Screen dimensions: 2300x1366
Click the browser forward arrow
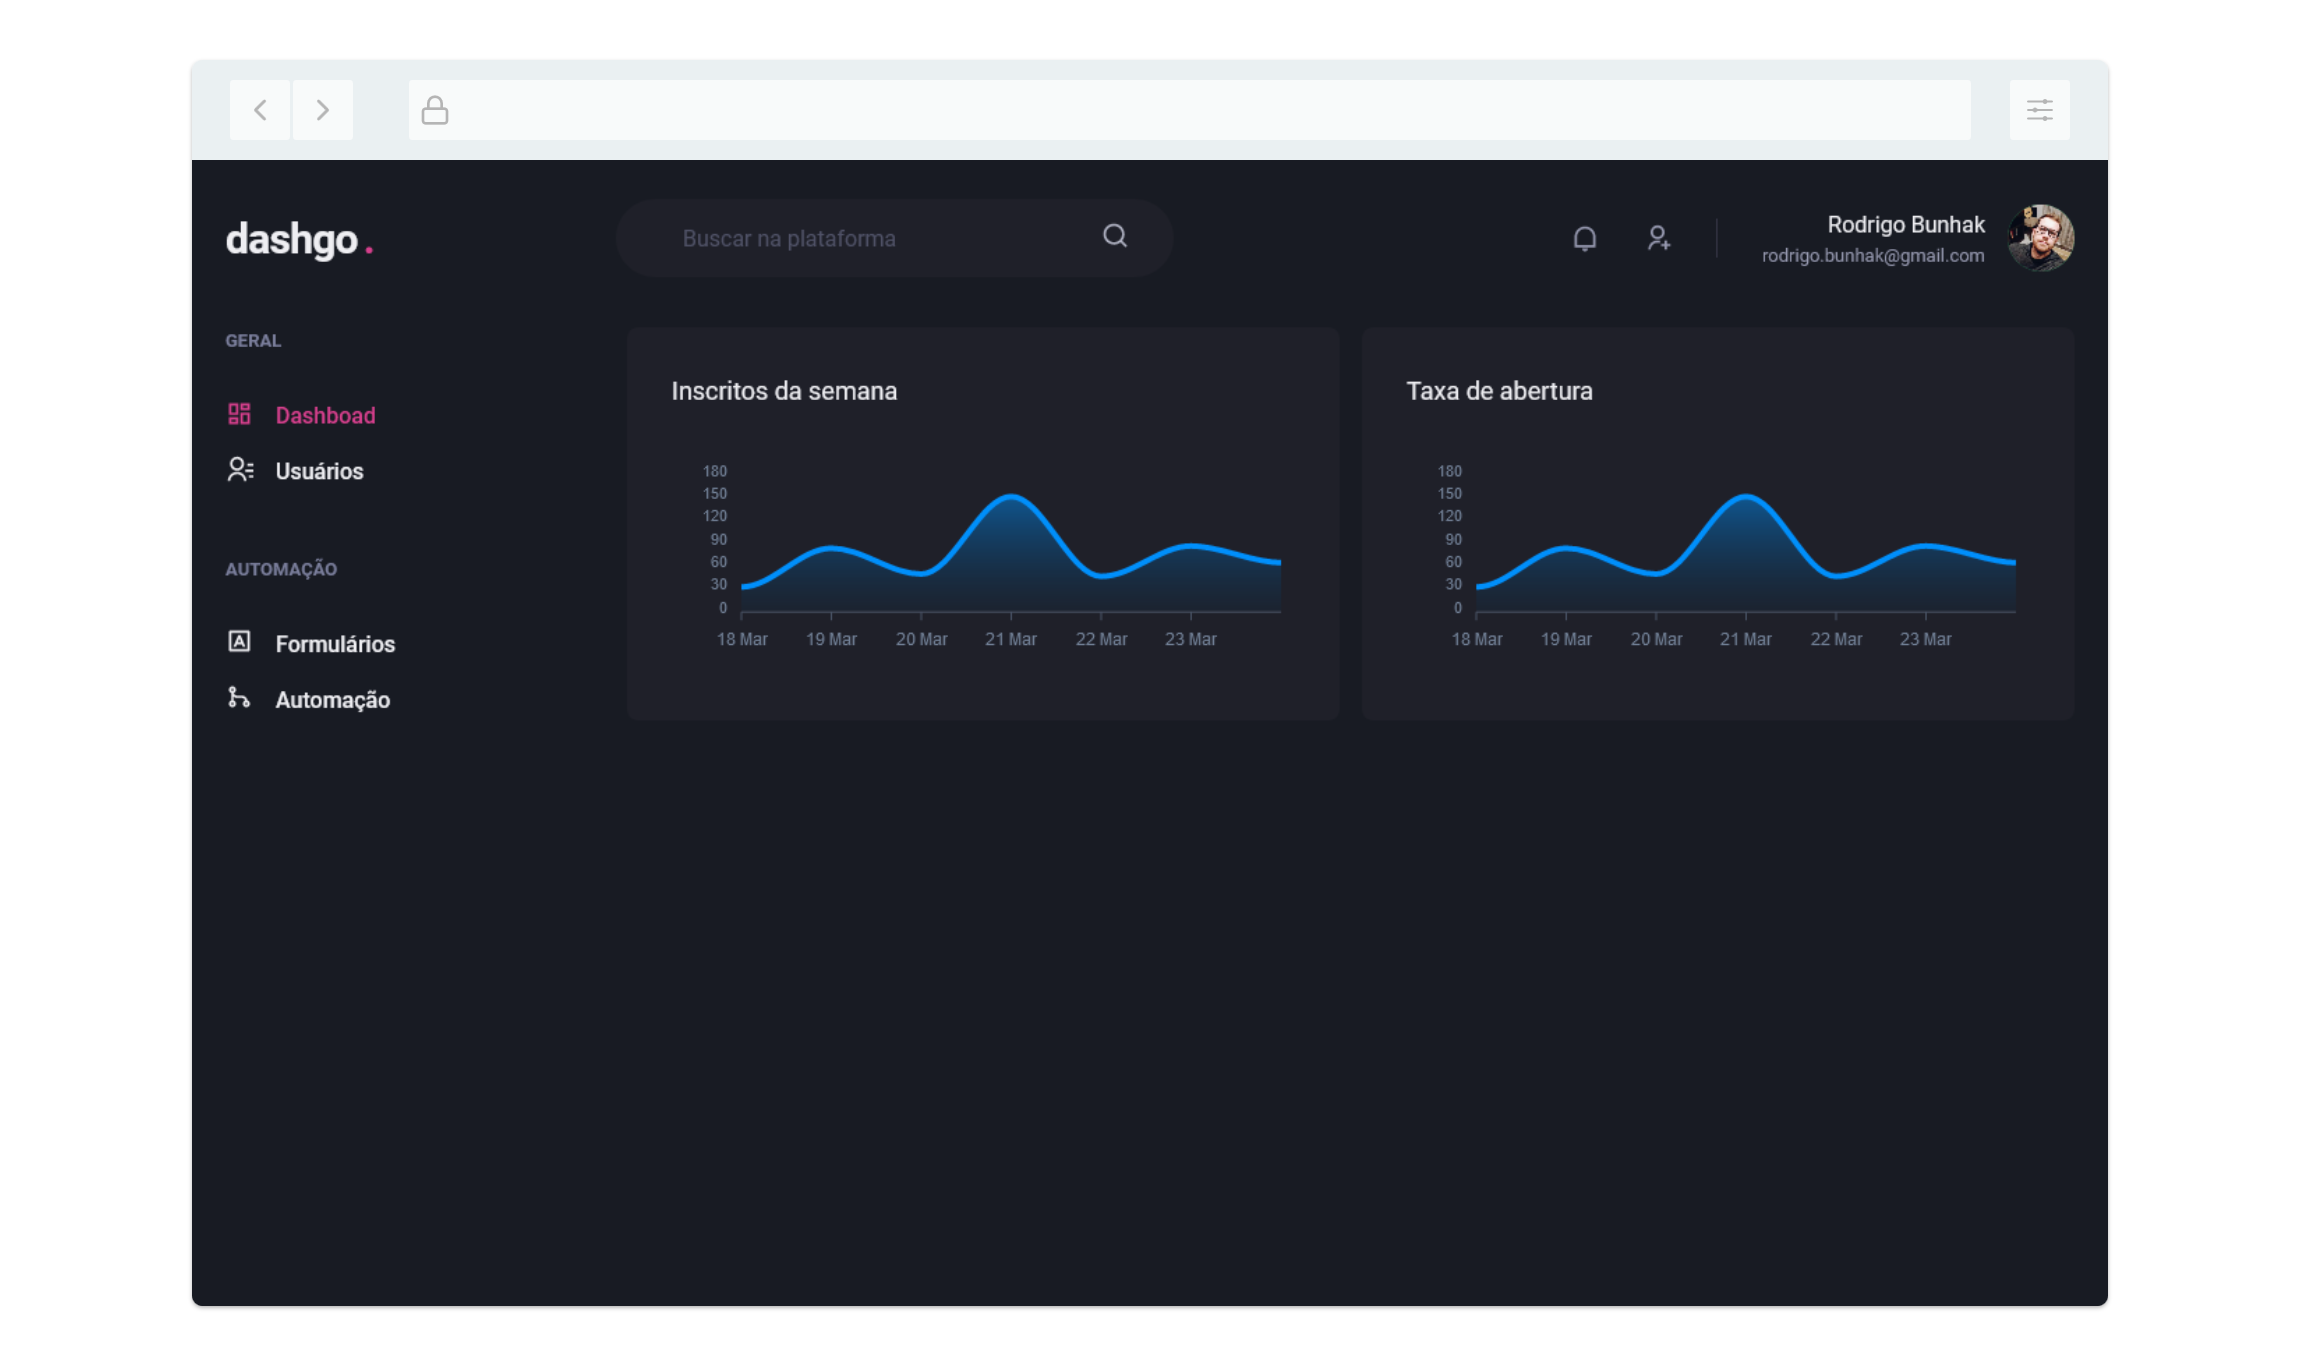coord(322,110)
